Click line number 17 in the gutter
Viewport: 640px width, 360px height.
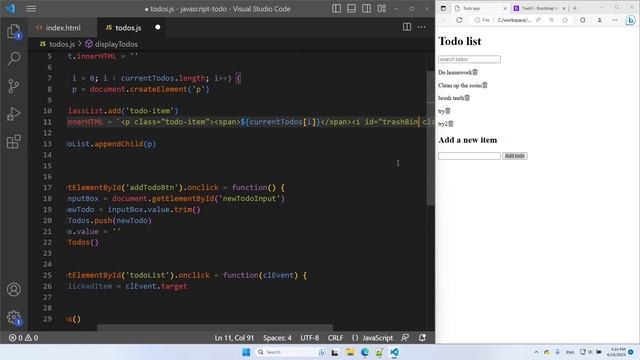[47, 188]
